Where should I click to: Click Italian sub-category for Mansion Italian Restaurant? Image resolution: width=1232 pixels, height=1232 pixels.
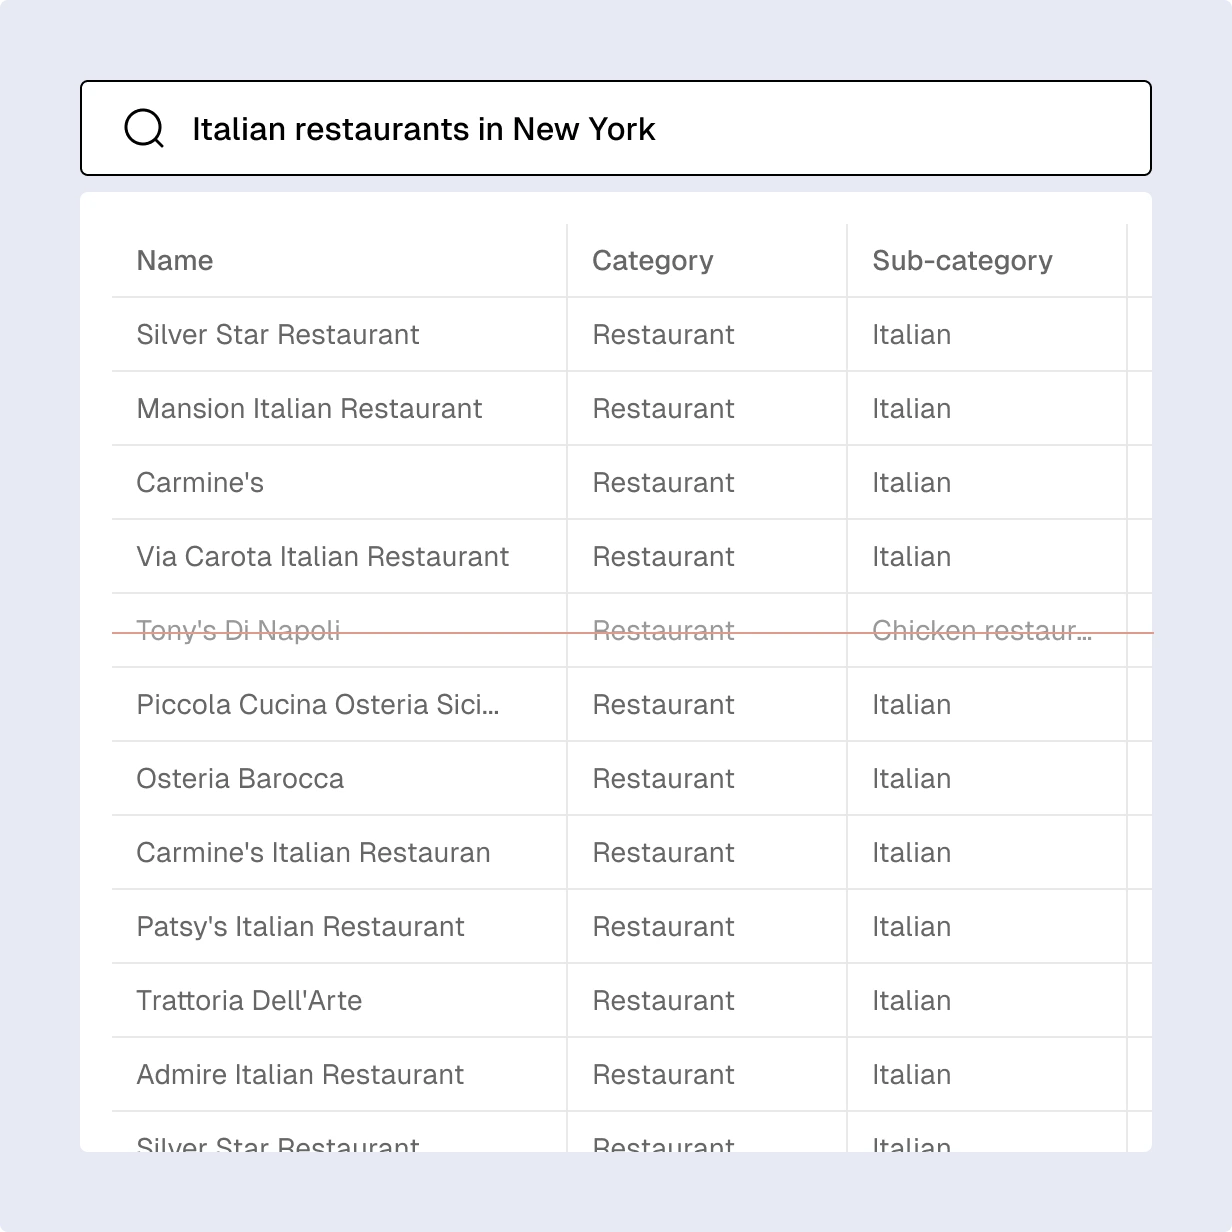click(911, 409)
